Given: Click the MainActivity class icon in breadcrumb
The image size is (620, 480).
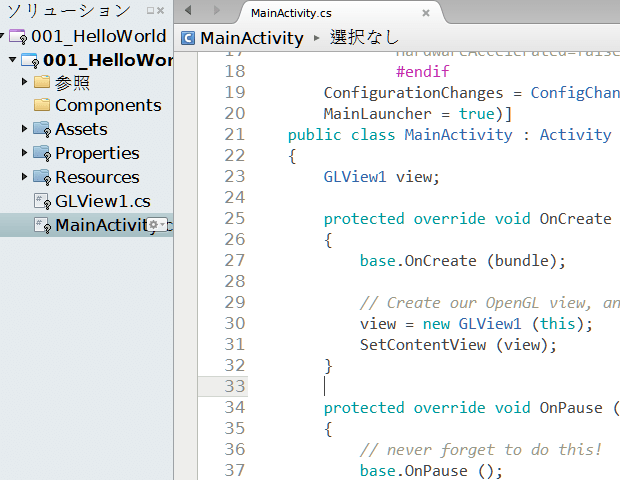Looking at the screenshot, I should [188, 38].
